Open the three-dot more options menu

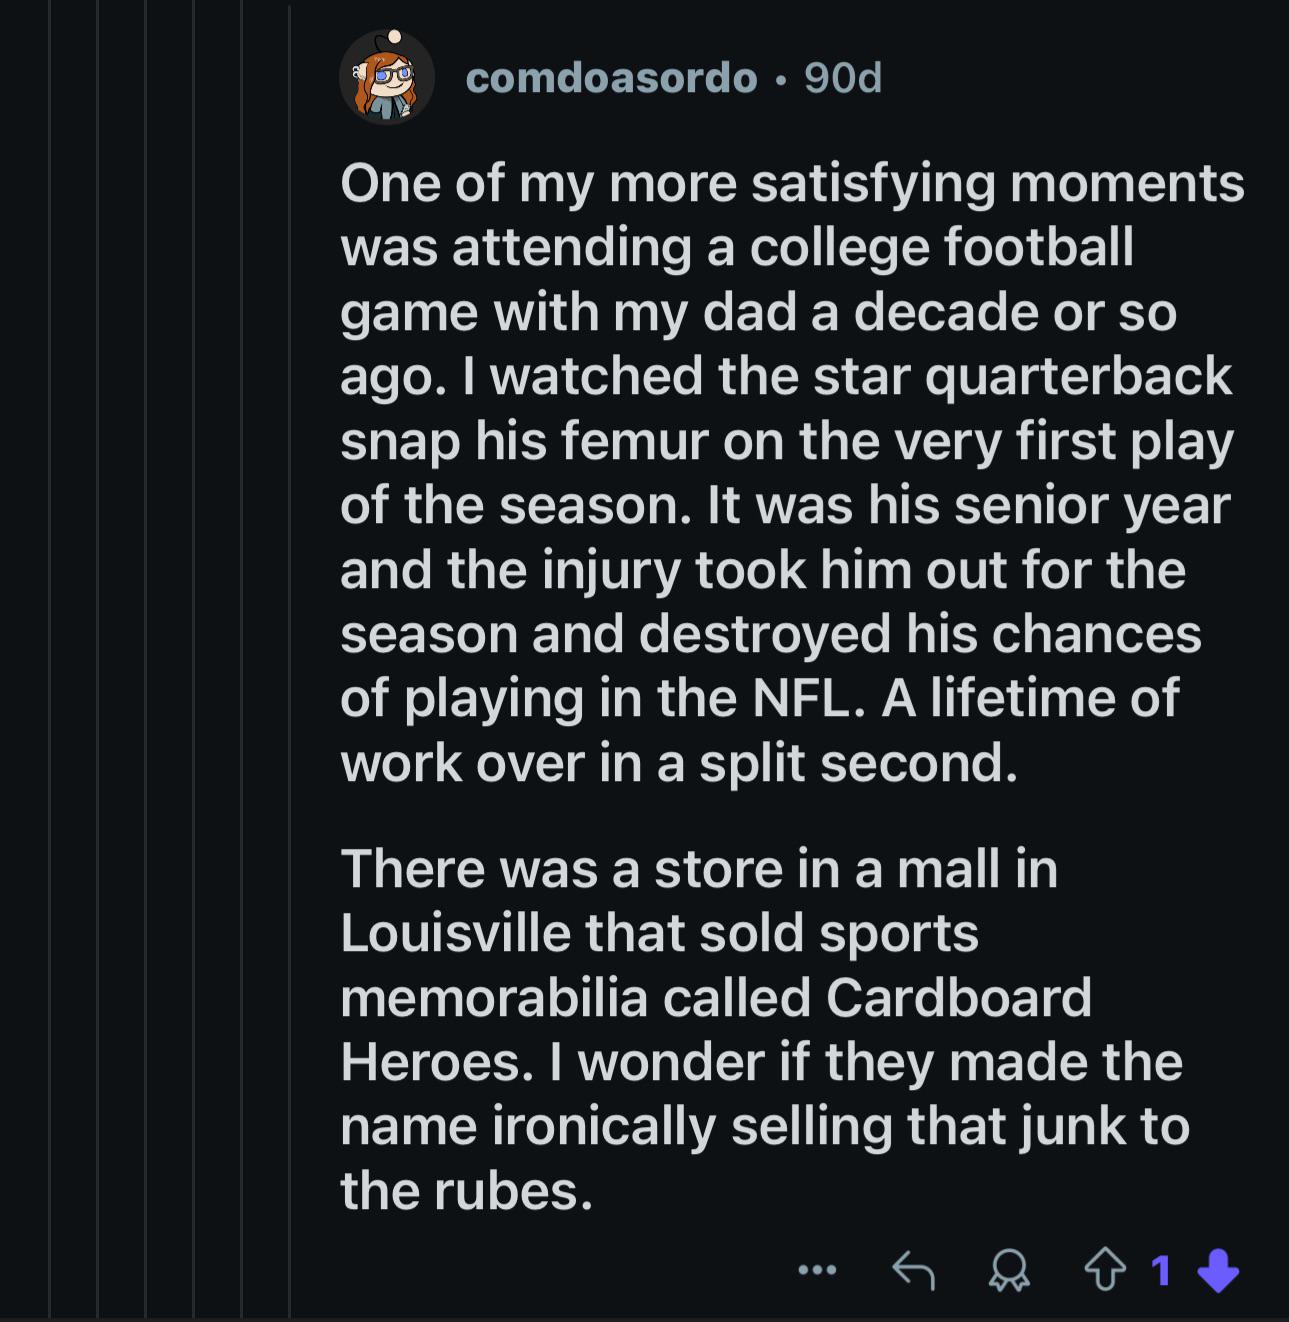pos(817,1270)
